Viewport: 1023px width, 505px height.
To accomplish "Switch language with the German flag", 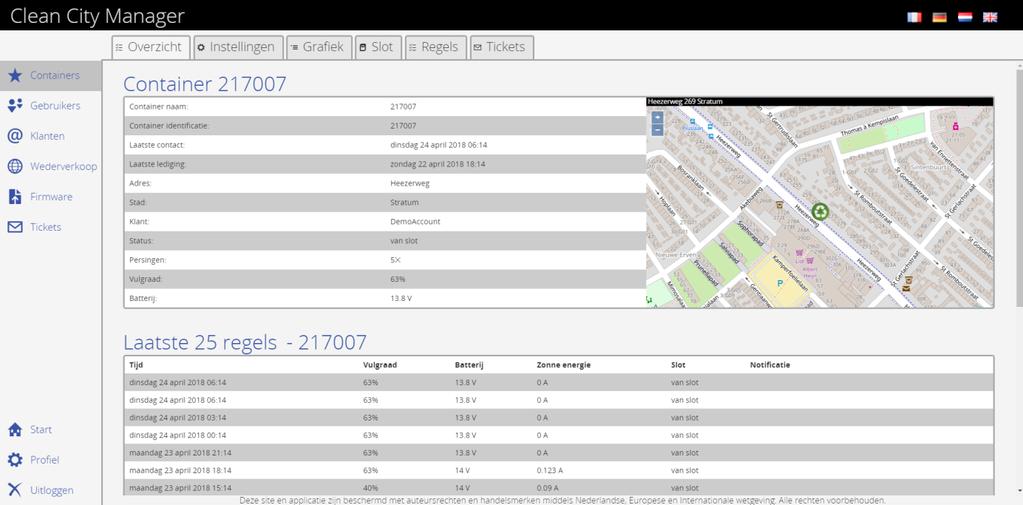I will pyautogui.click(x=939, y=18).
